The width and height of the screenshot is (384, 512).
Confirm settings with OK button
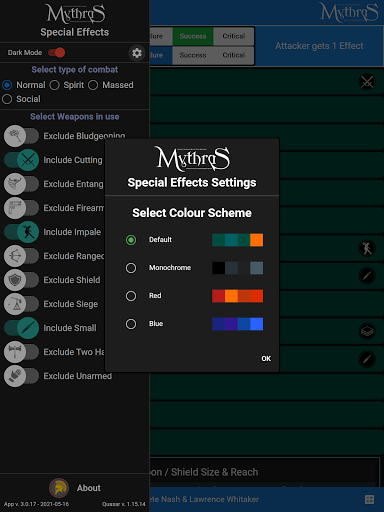click(266, 358)
